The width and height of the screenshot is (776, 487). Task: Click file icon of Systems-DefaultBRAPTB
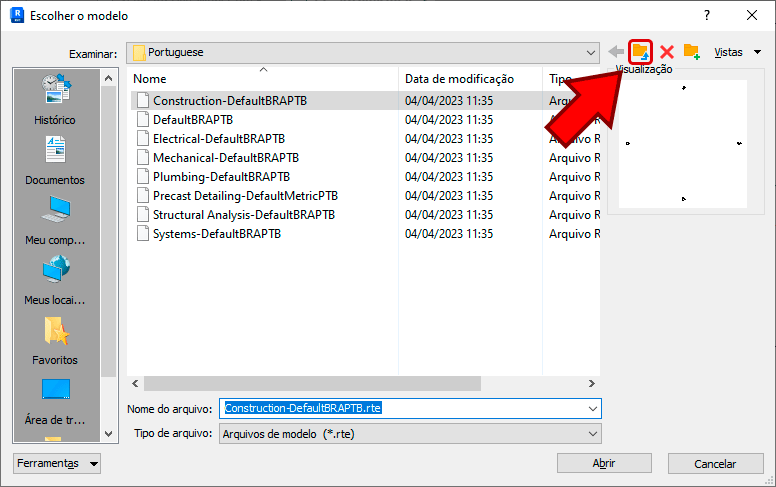coord(143,233)
